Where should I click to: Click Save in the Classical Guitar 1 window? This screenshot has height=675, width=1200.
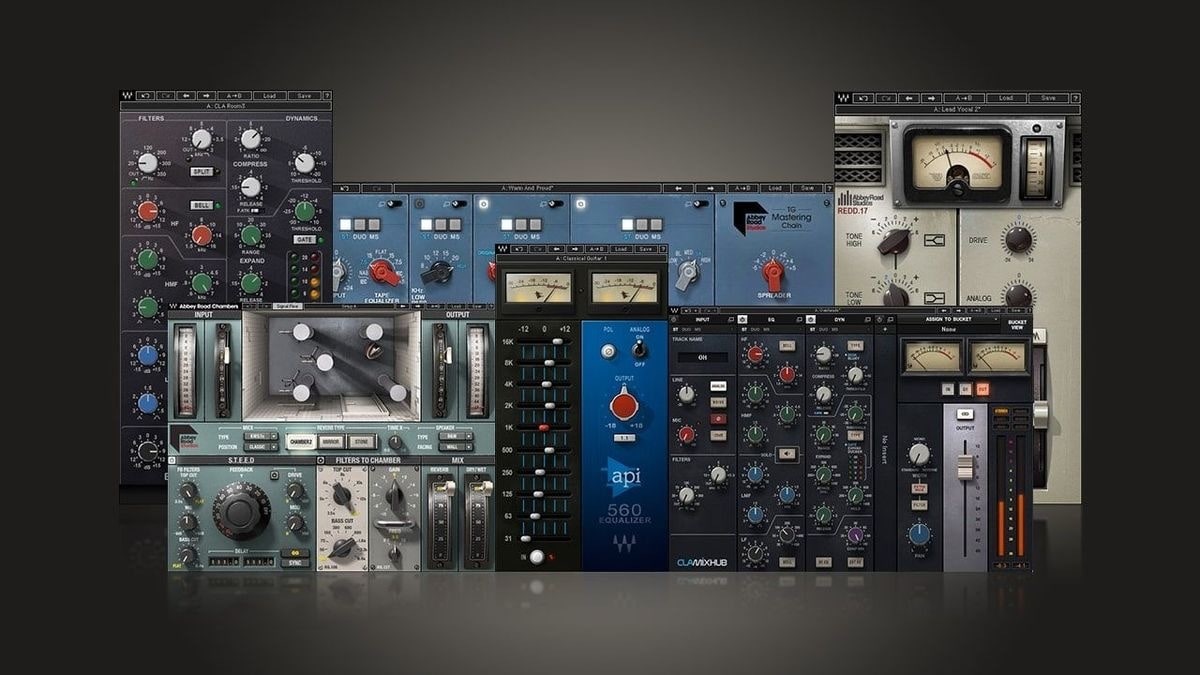[x=646, y=248]
